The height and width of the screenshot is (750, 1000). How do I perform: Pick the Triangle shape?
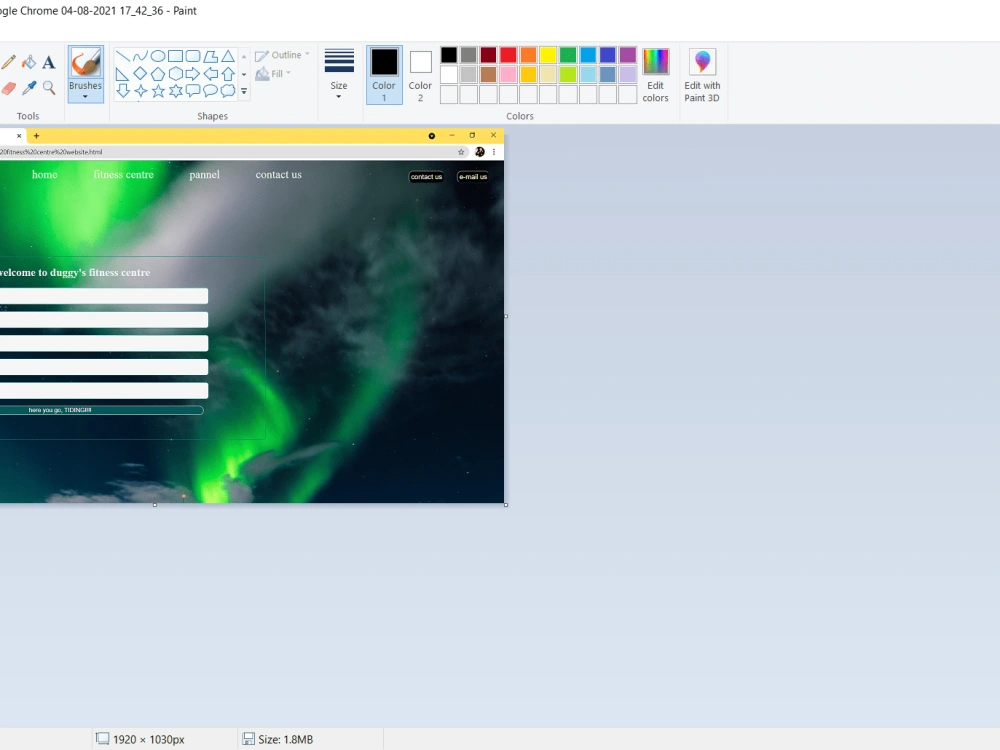click(x=228, y=56)
